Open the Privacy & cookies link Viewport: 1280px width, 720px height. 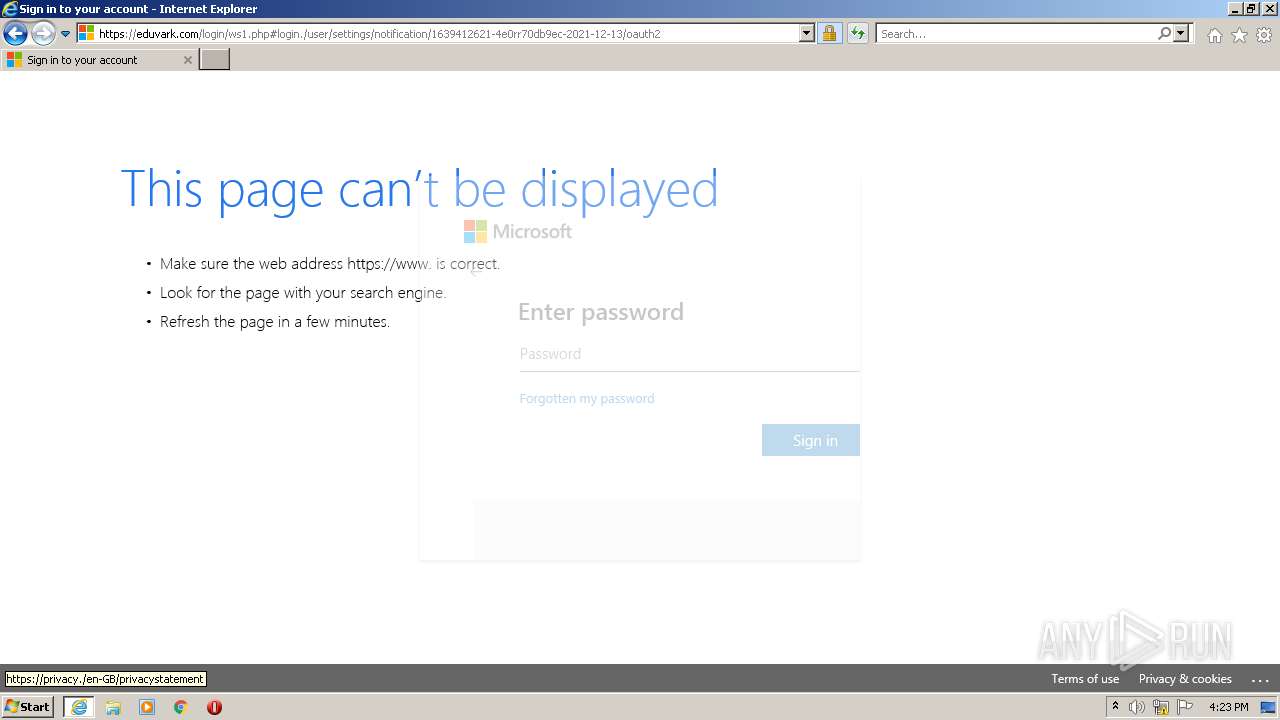[x=1185, y=679]
